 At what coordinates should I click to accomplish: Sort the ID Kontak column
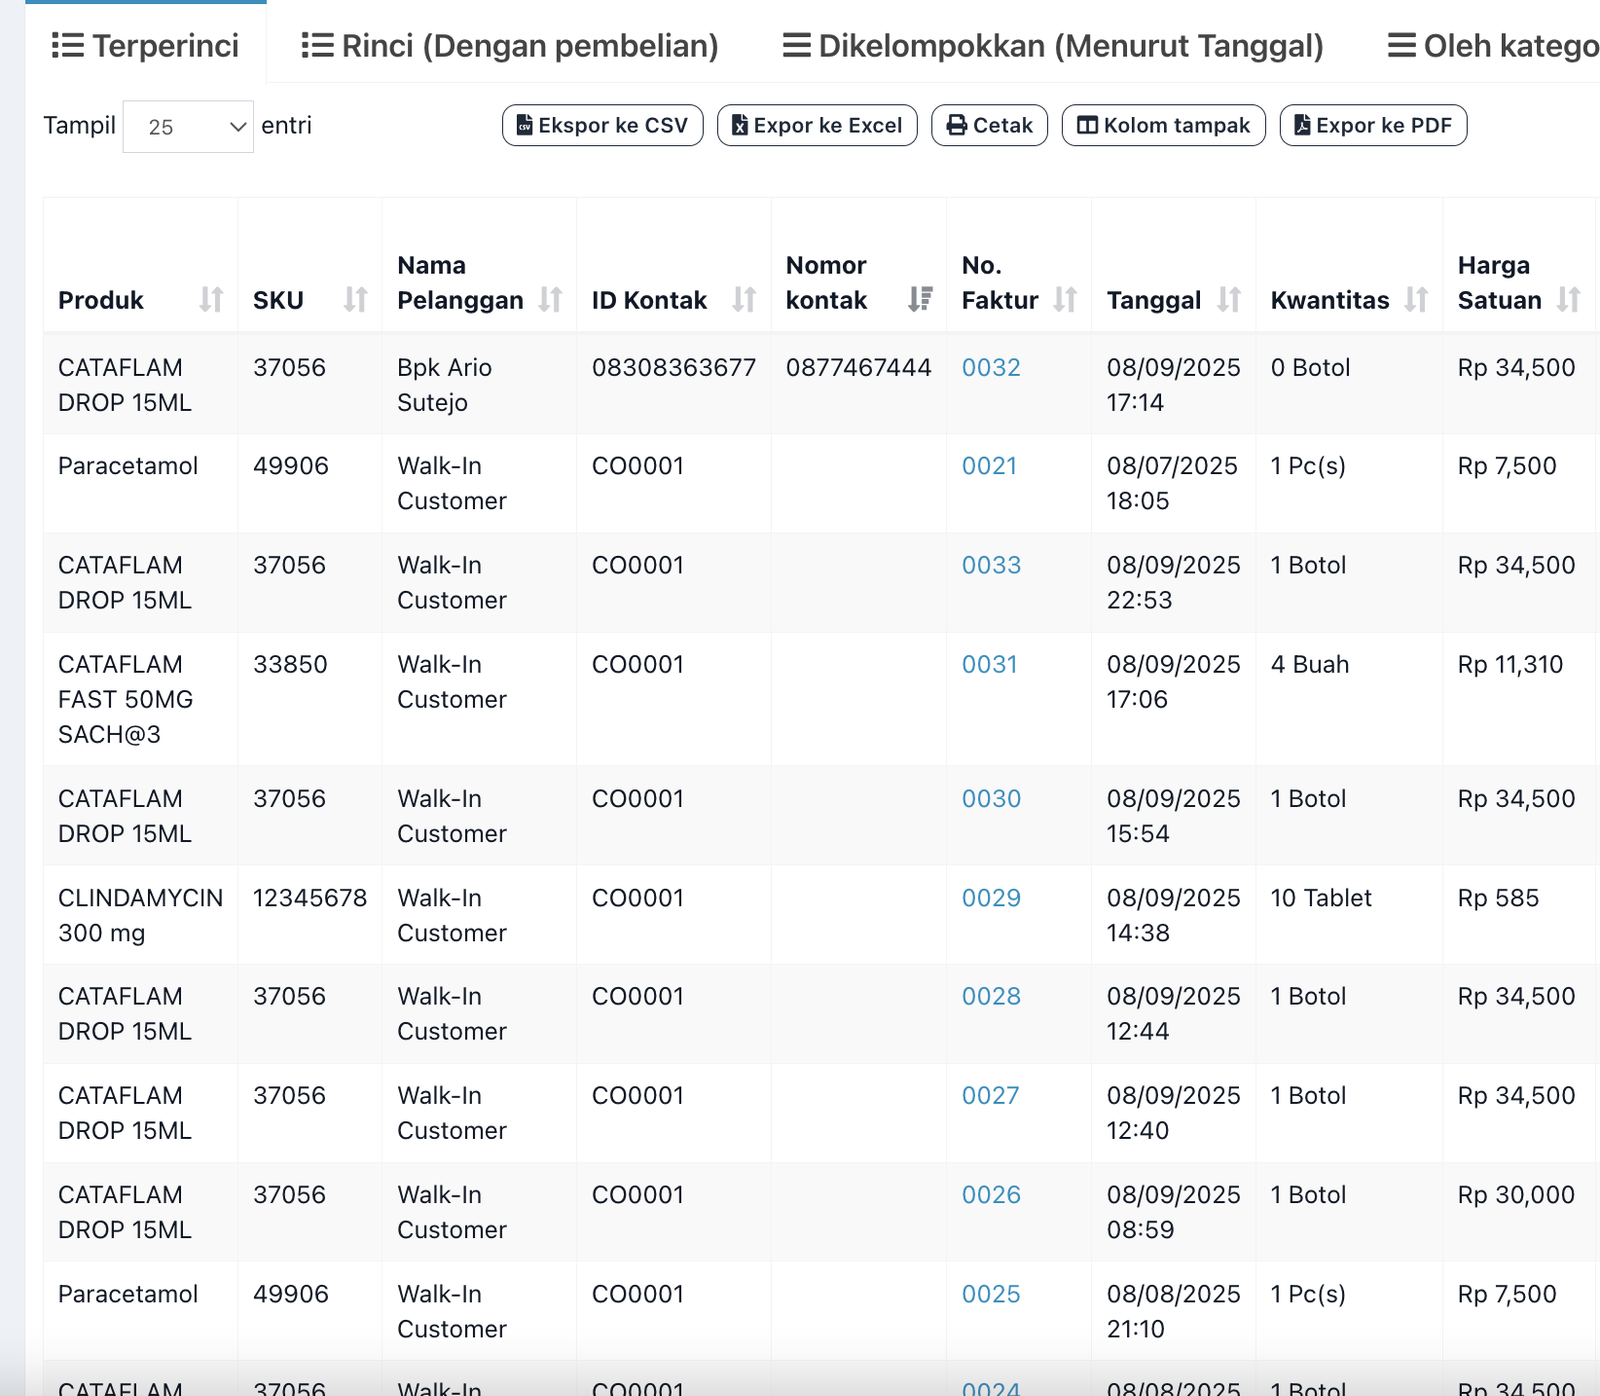tap(744, 300)
